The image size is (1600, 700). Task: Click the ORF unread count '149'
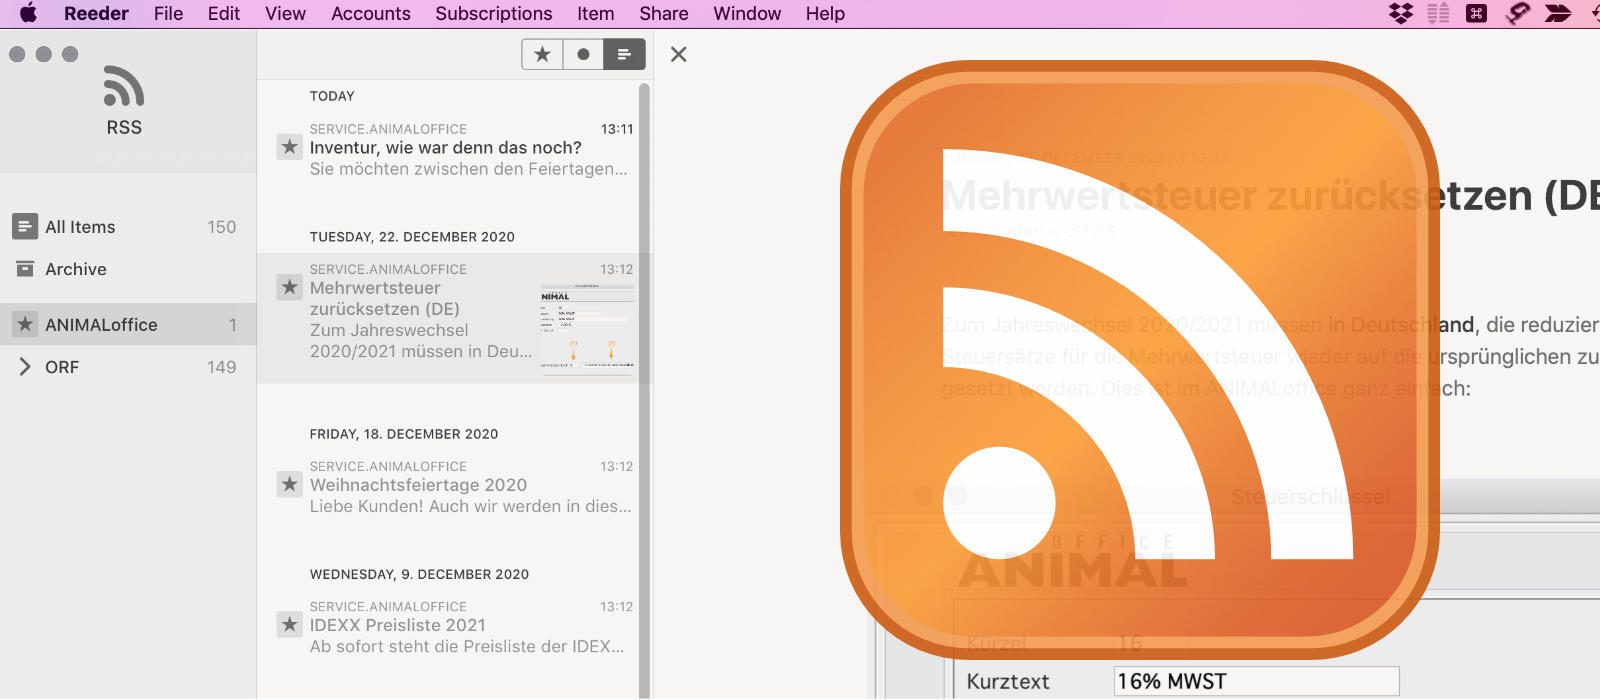pyautogui.click(x=222, y=367)
